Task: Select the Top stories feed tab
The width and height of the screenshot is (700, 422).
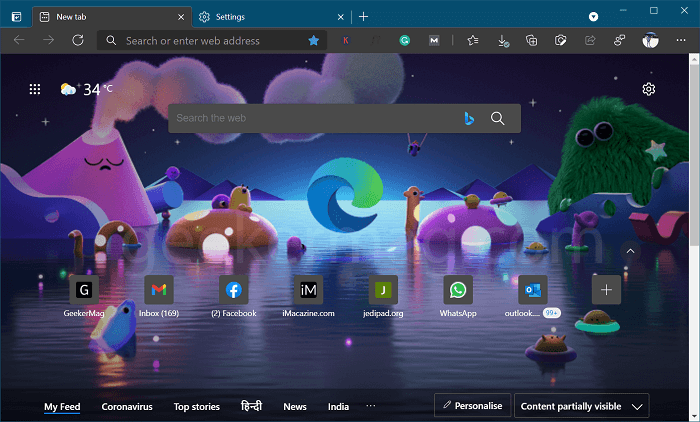Action: click(x=196, y=407)
